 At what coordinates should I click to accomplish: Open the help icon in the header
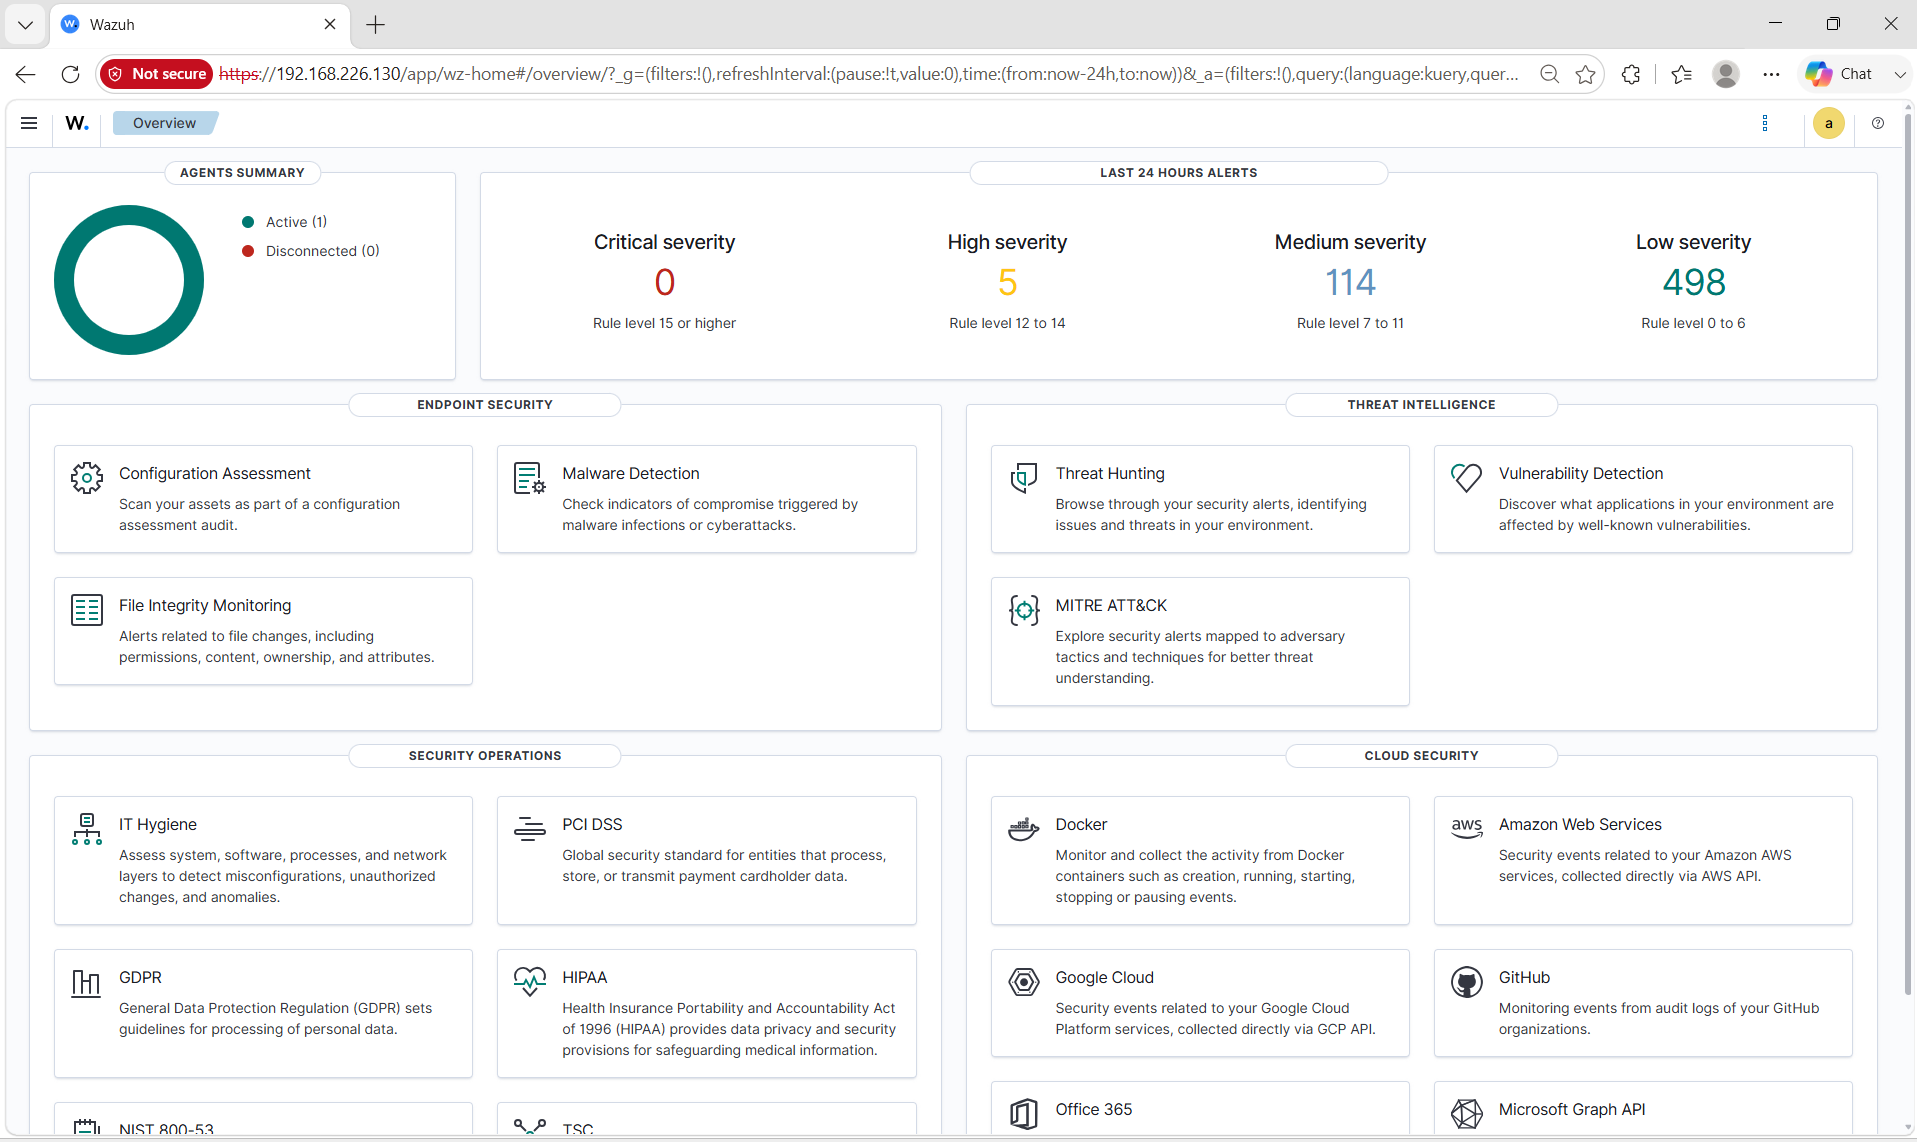(x=1878, y=123)
